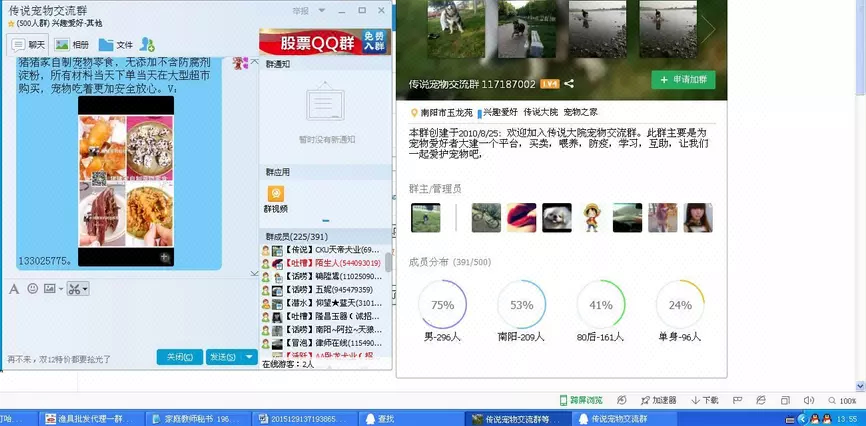Open the 下载 downloads status item

(705, 401)
